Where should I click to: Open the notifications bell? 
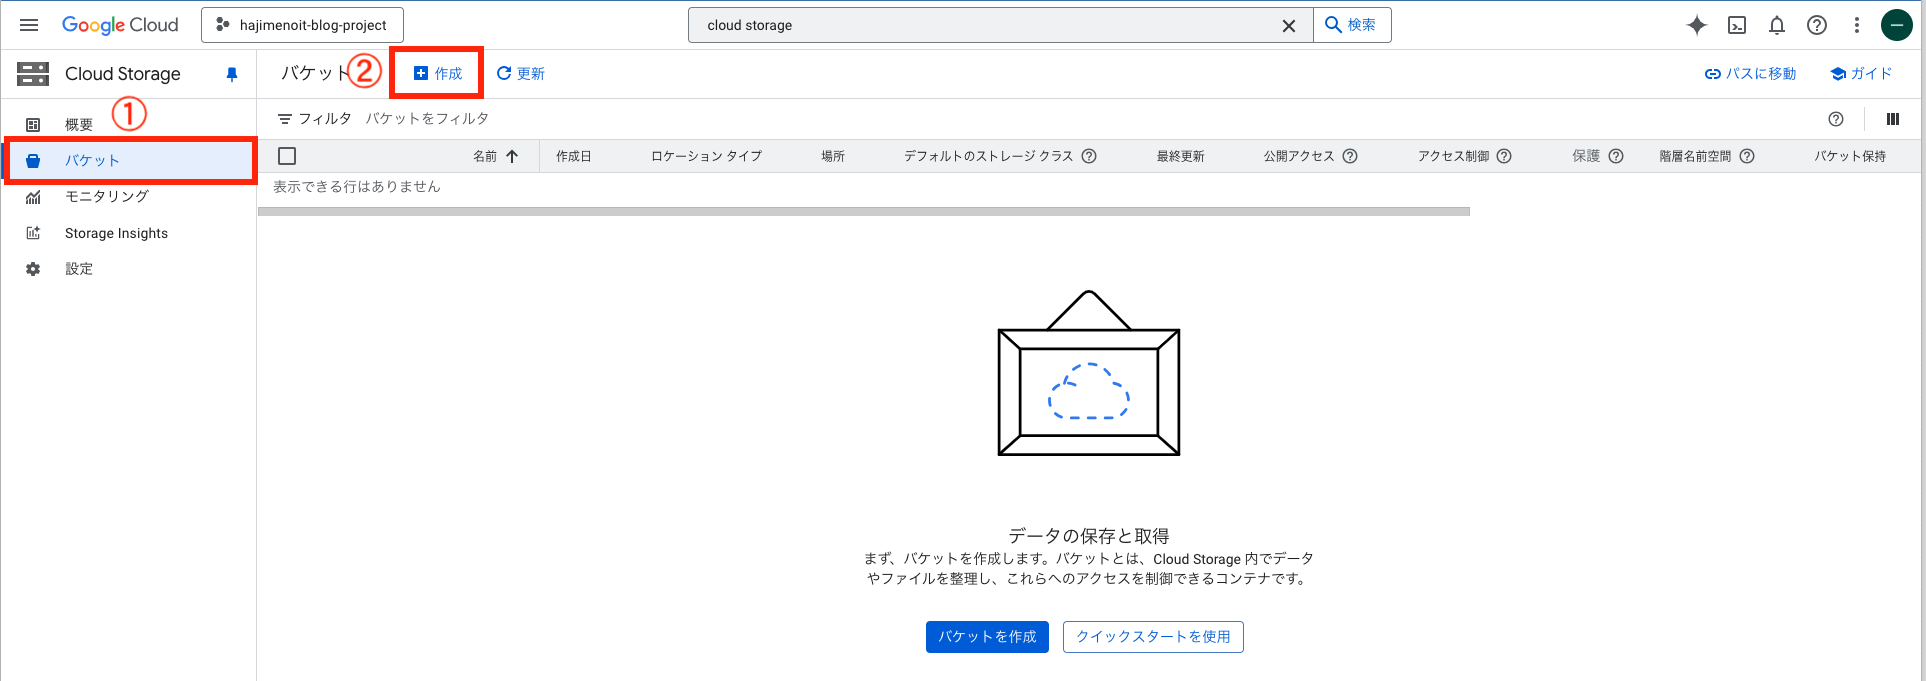(1777, 25)
